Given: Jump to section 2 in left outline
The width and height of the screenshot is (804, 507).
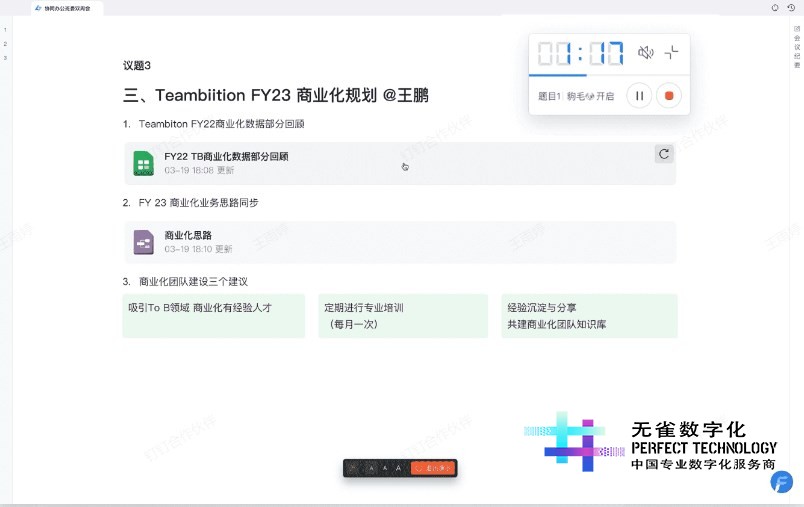Looking at the screenshot, I should pos(5,44).
